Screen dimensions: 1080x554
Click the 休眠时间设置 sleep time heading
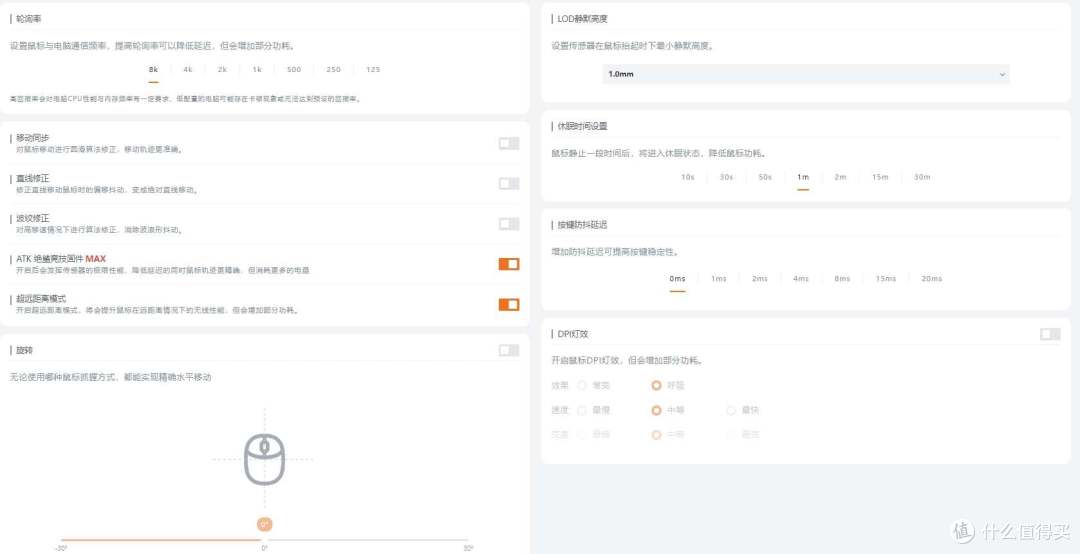[x=583, y=126]
